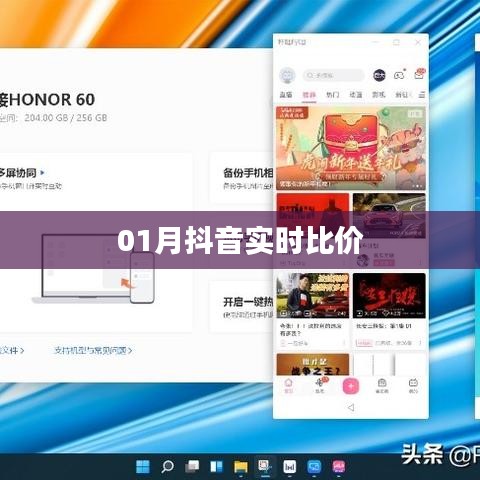This screenshot has height=480, width=480.
Task: Close the mirrored phone window
Action: pyautogui.click(x=418, y=42)
